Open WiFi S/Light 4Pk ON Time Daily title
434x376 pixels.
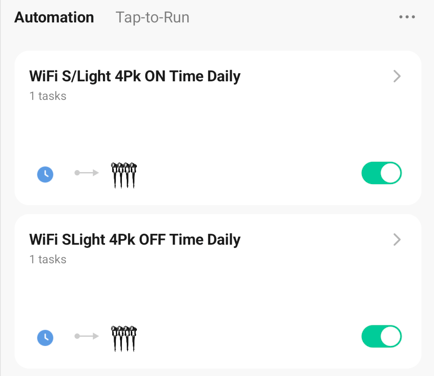click(135, 77)
